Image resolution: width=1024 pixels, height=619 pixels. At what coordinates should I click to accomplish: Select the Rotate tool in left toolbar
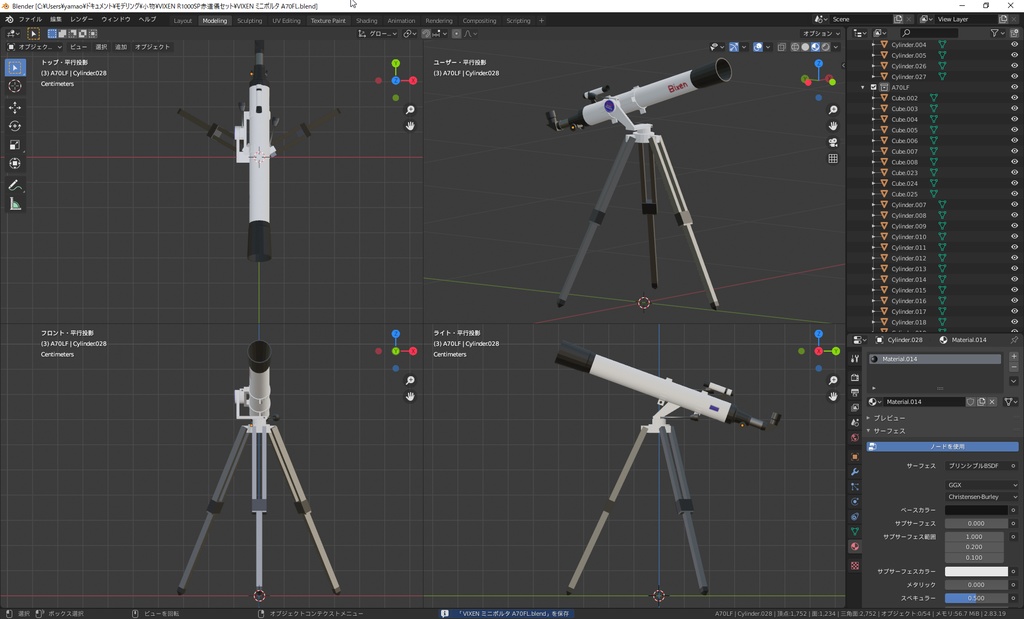15,126
